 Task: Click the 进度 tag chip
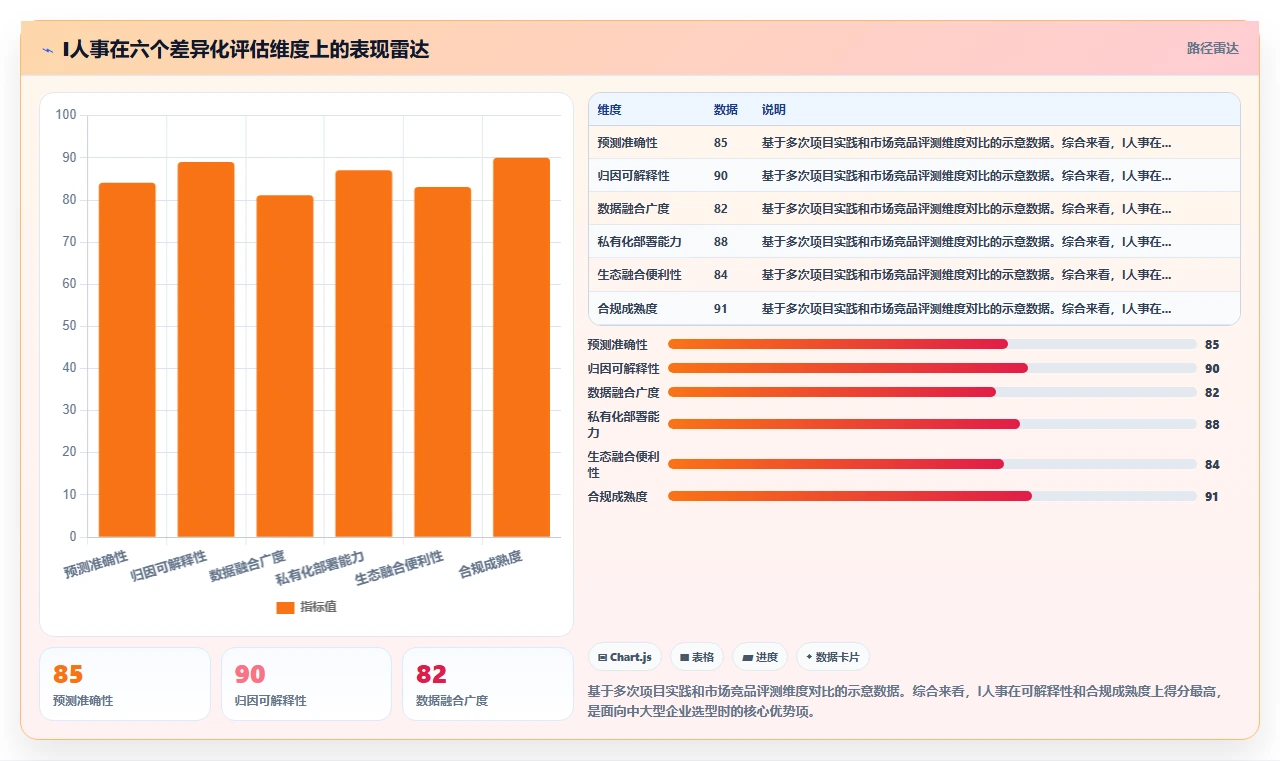pos(760,657)
